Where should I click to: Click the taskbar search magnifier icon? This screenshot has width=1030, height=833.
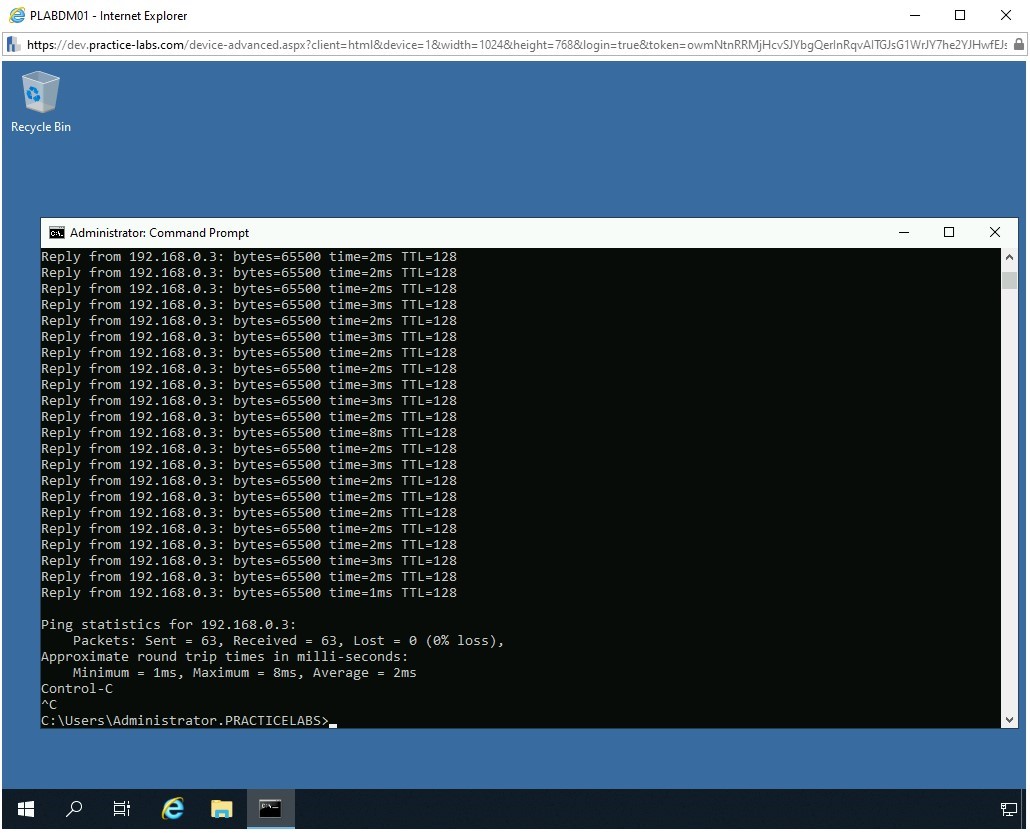(x=74, y=809)
